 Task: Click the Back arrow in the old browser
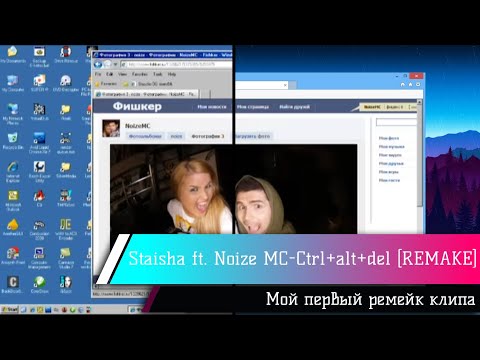pos(98,64)
